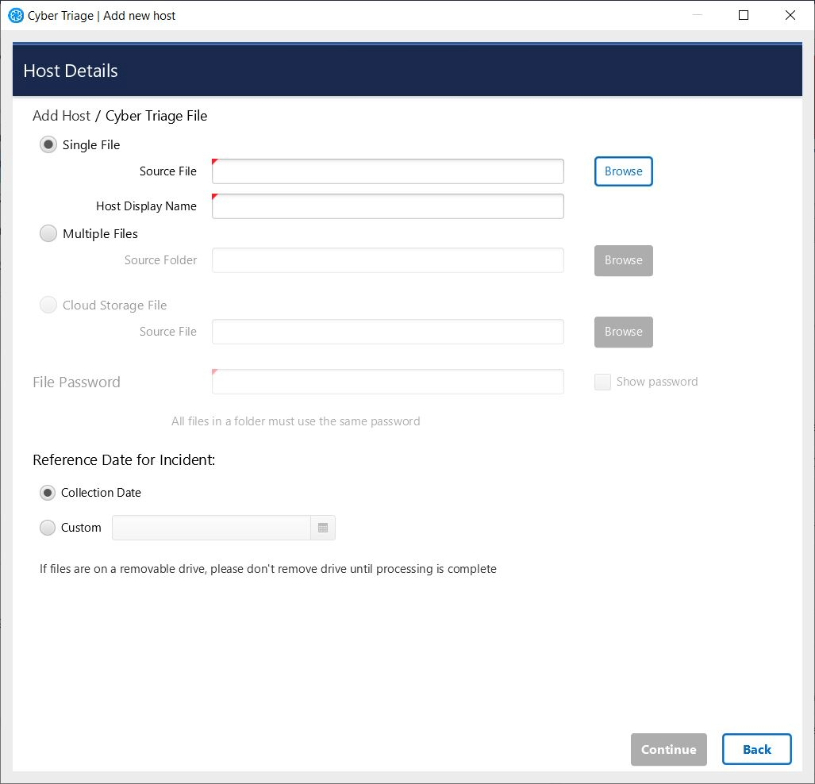Click the Custom date text field

(x=211, y=528)
